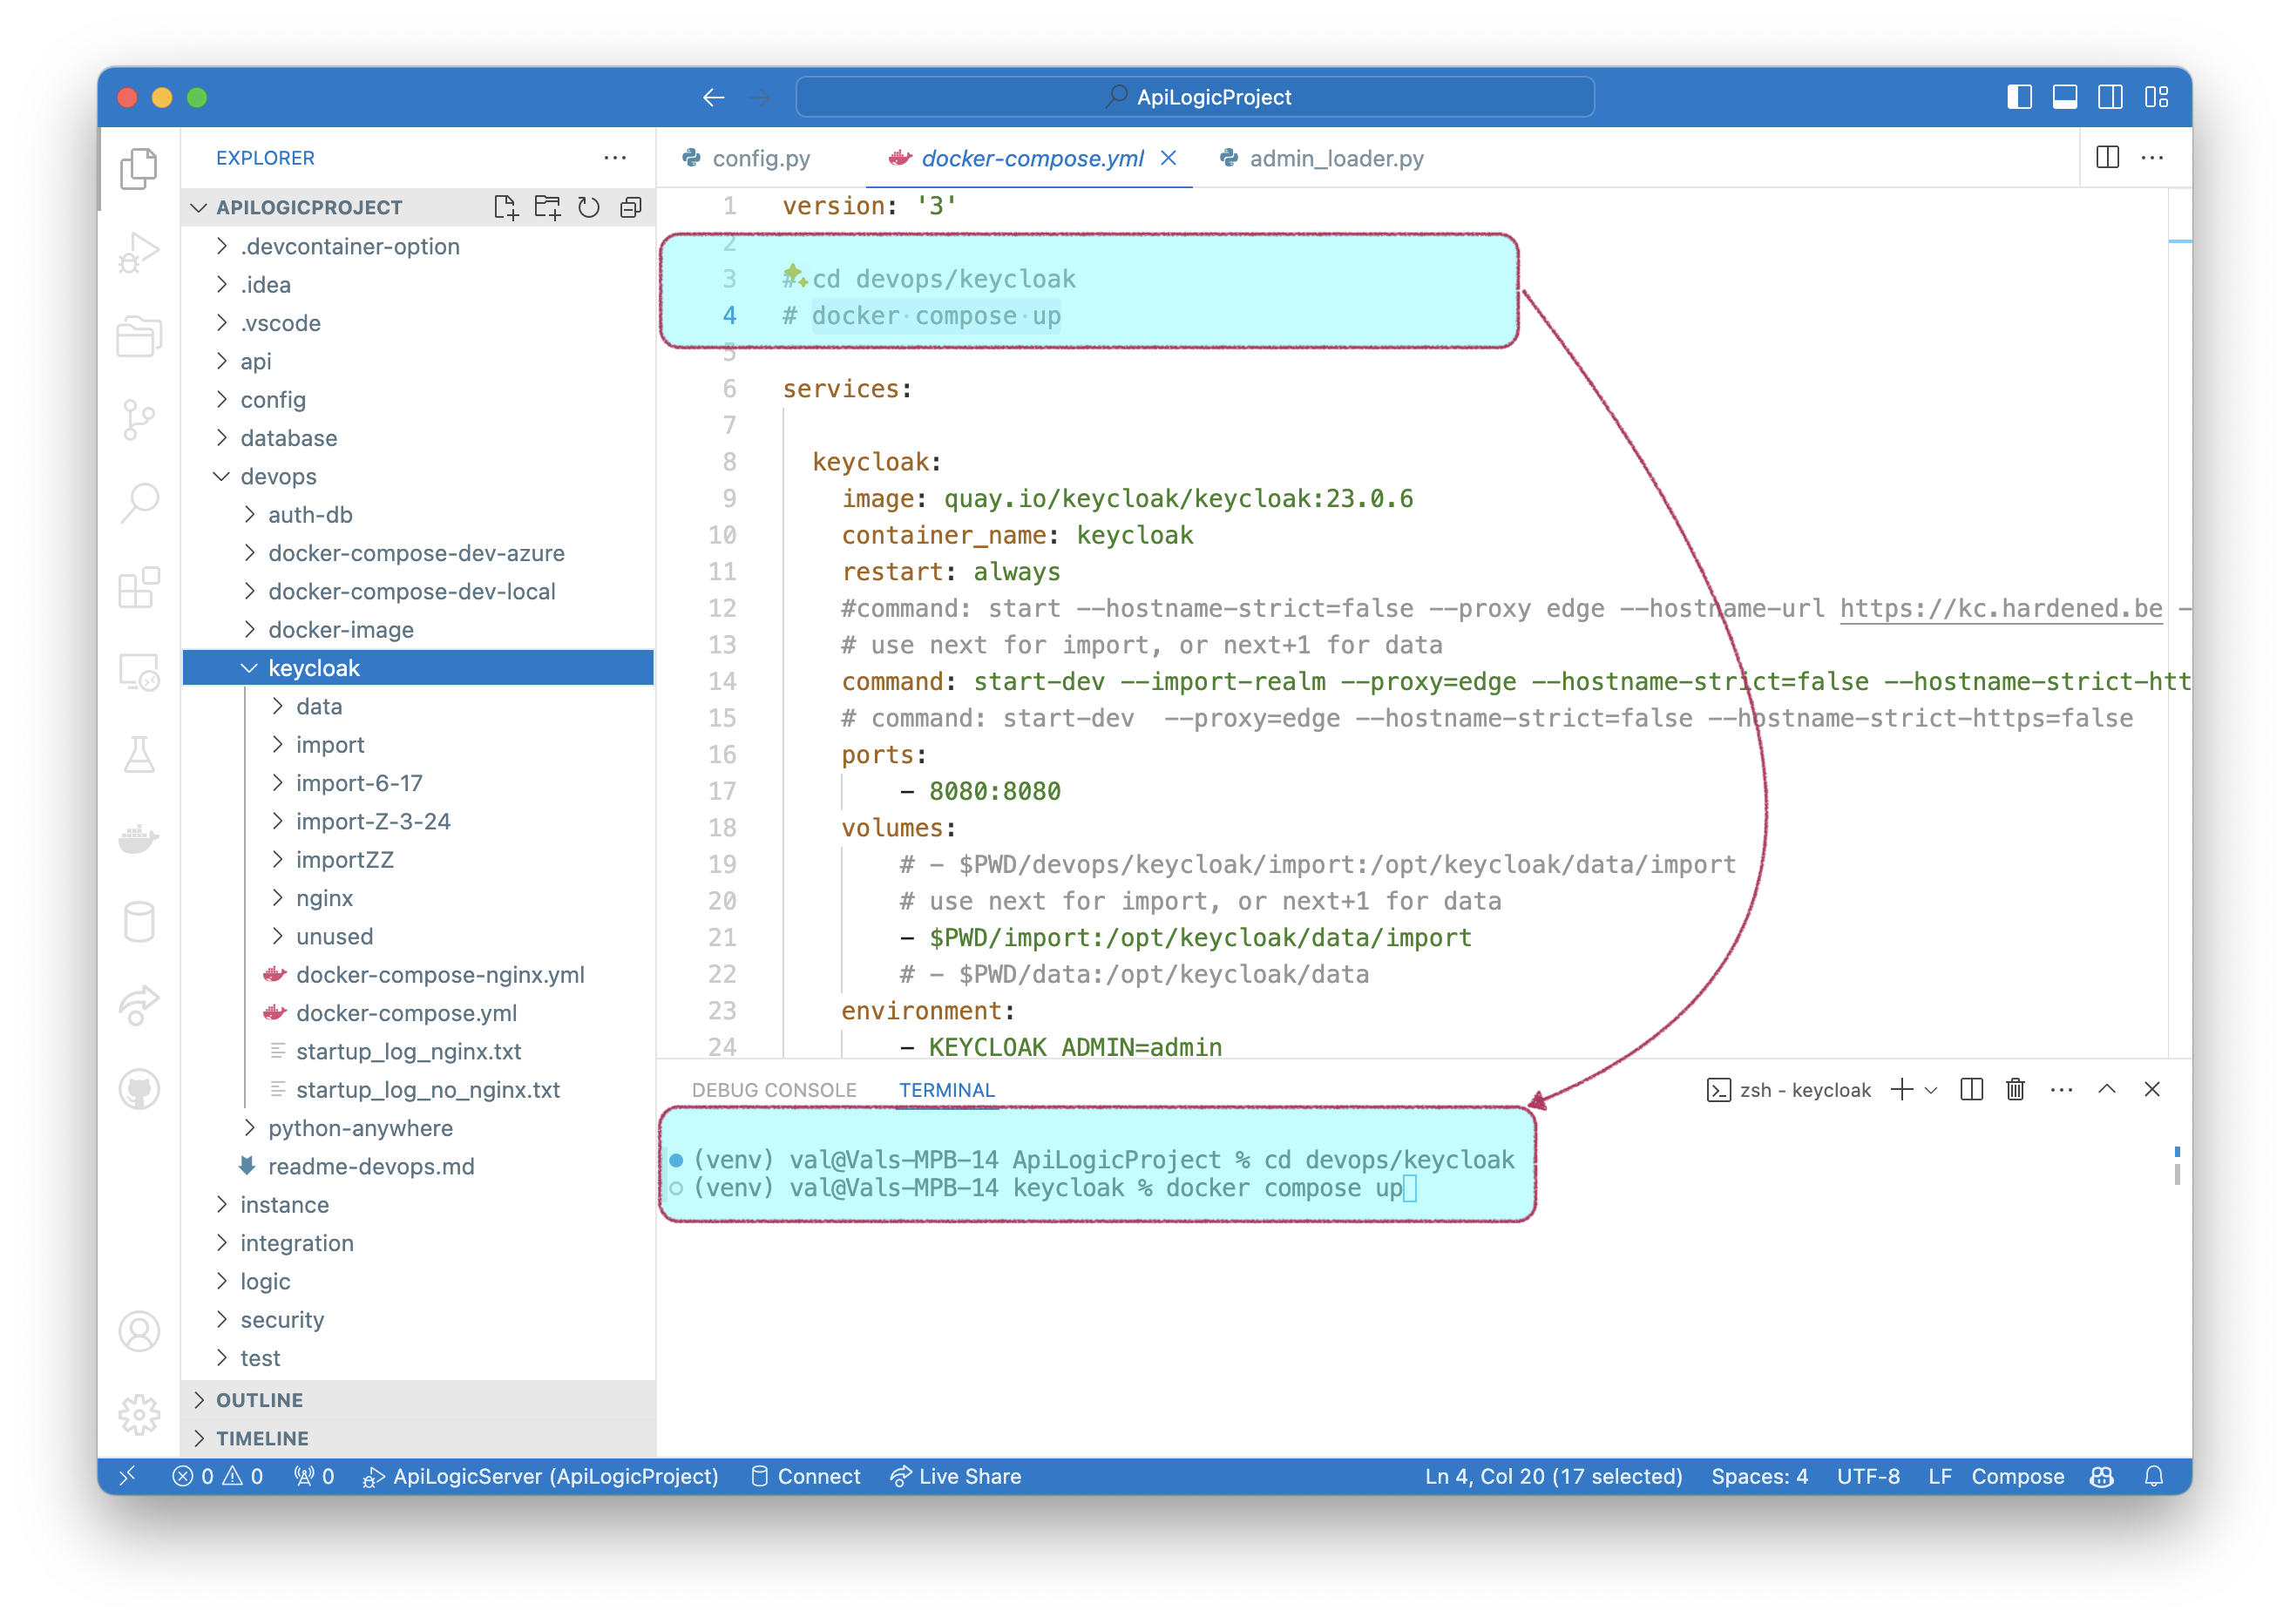The height and width of the screenshot is (1624, 2290).
Task: Kill the terminal with trash icon
Action: click(x=2016, y=1089)
